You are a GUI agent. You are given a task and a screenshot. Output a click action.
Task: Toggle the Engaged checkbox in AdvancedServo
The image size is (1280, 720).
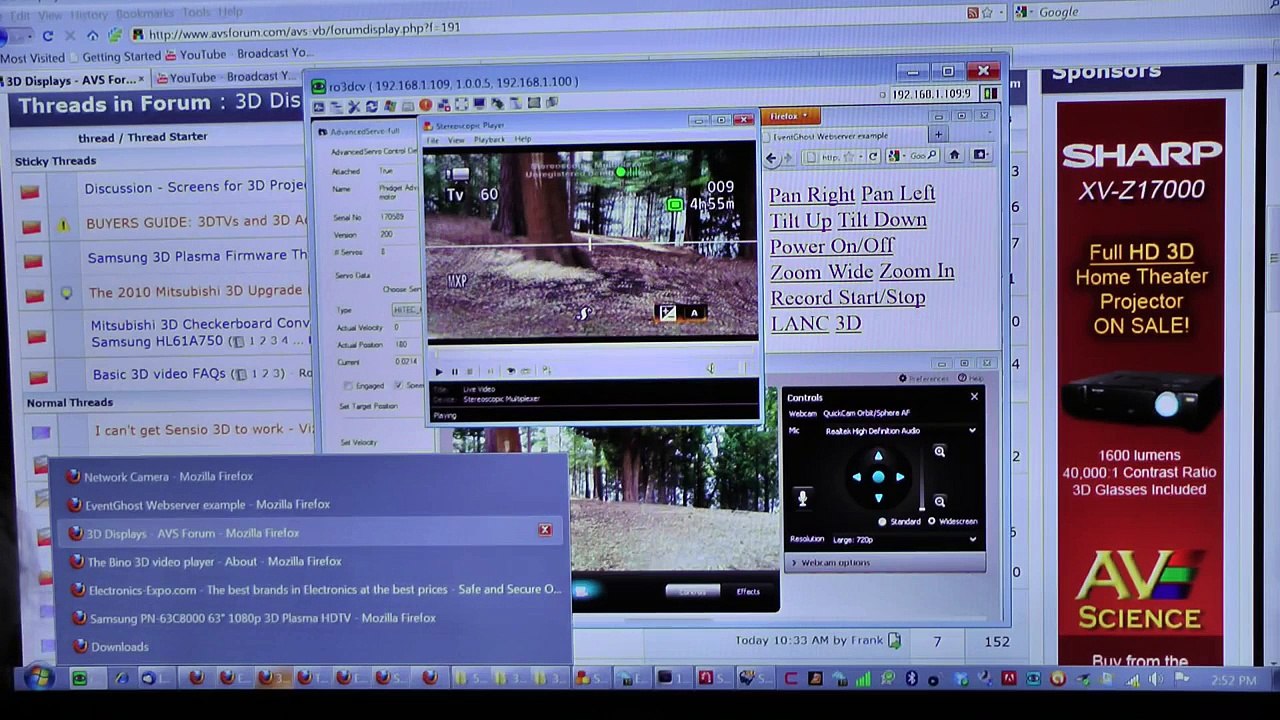348,386
